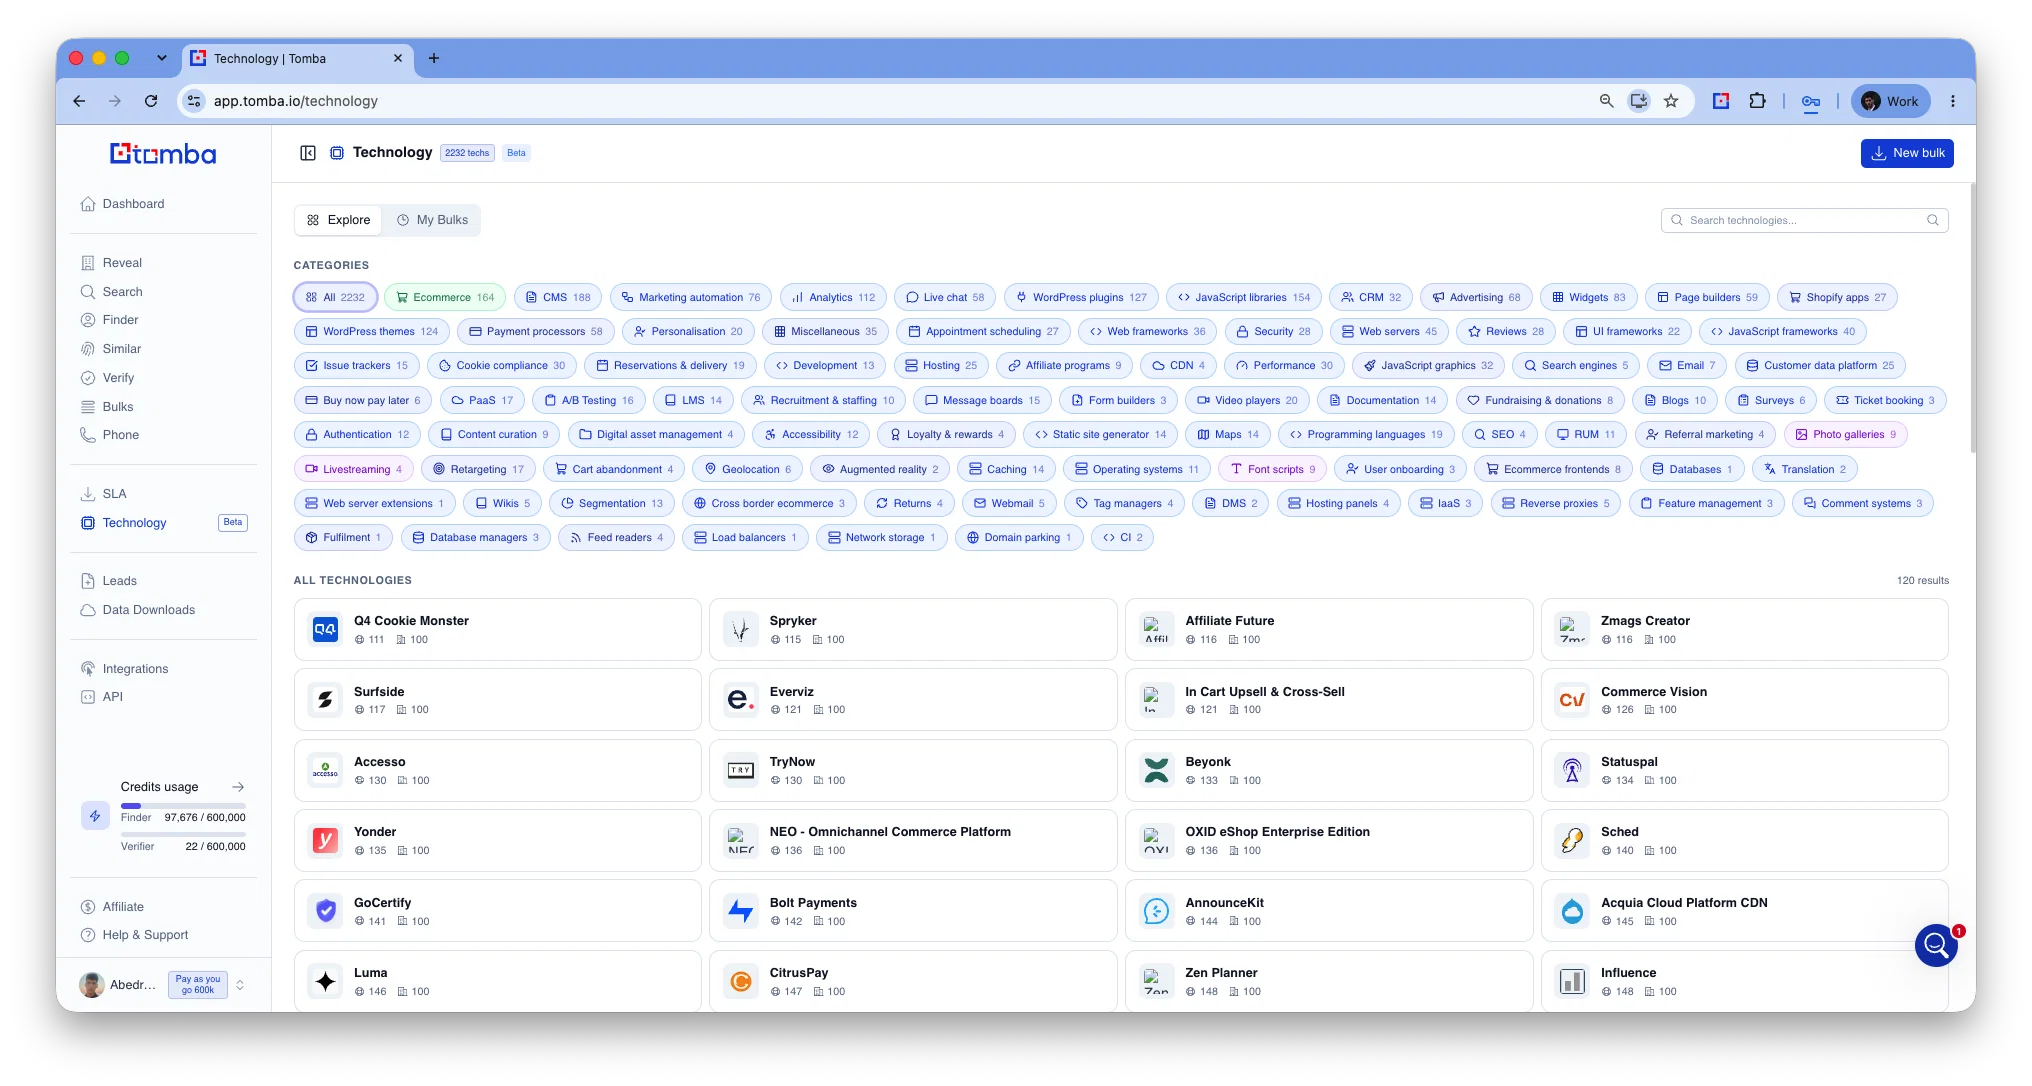Filter by JavaScript libraries category

[1244, 297]
